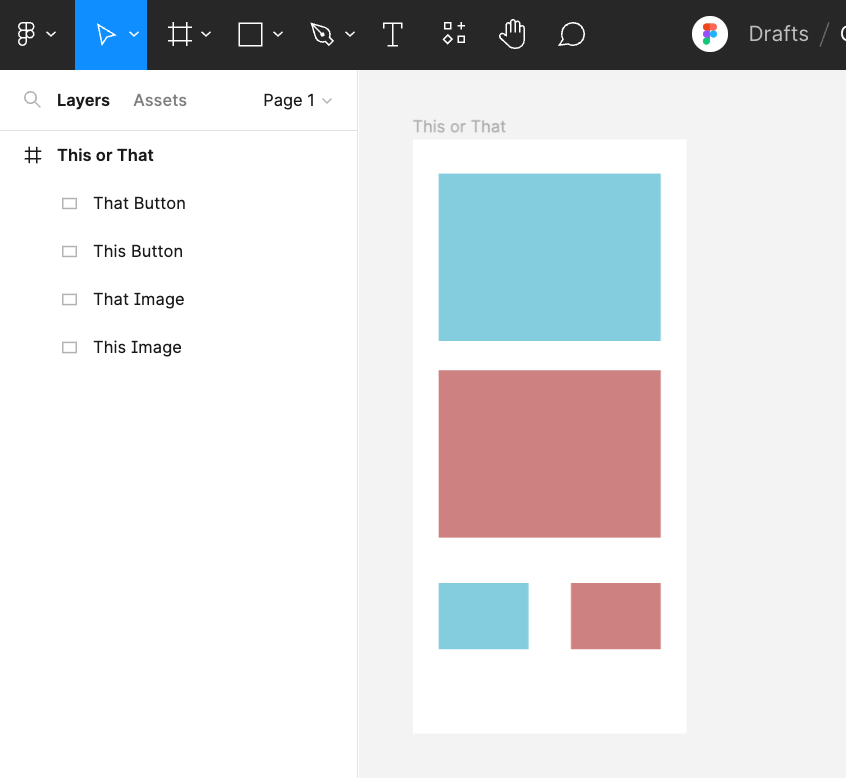This screenshot has height=778, width=846.
Task: Click the frame icon beside This or That
Action: [33, 155]
